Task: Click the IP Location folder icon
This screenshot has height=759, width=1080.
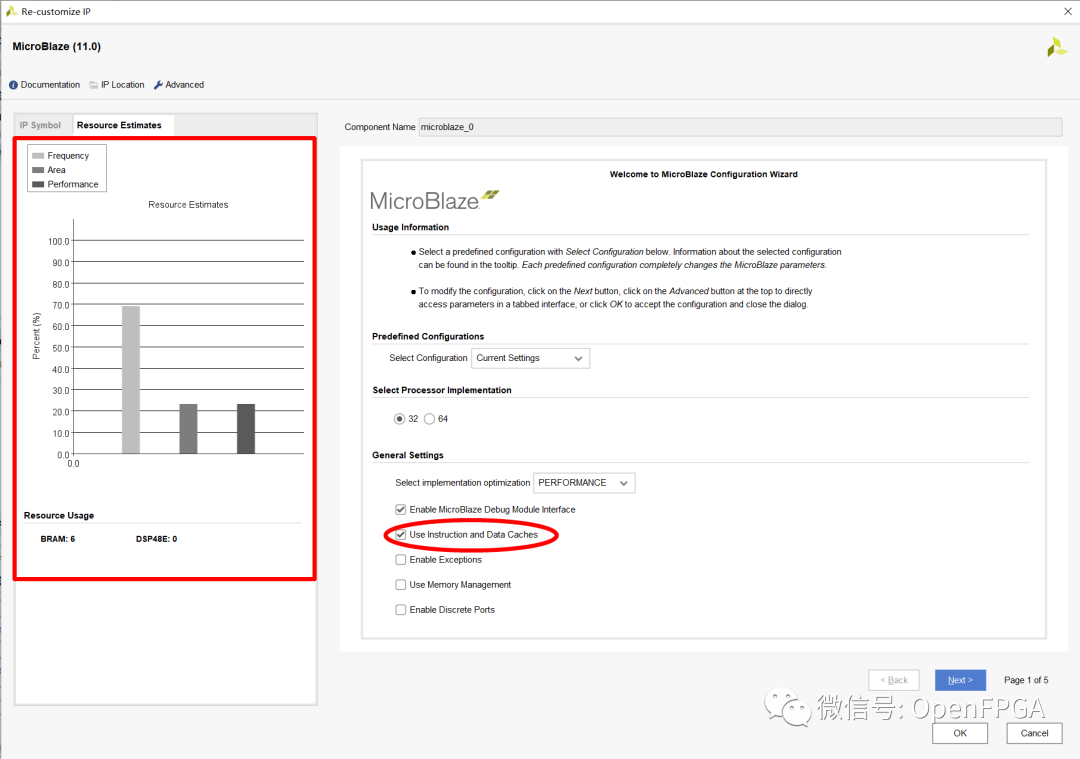Action: [94, 85]
